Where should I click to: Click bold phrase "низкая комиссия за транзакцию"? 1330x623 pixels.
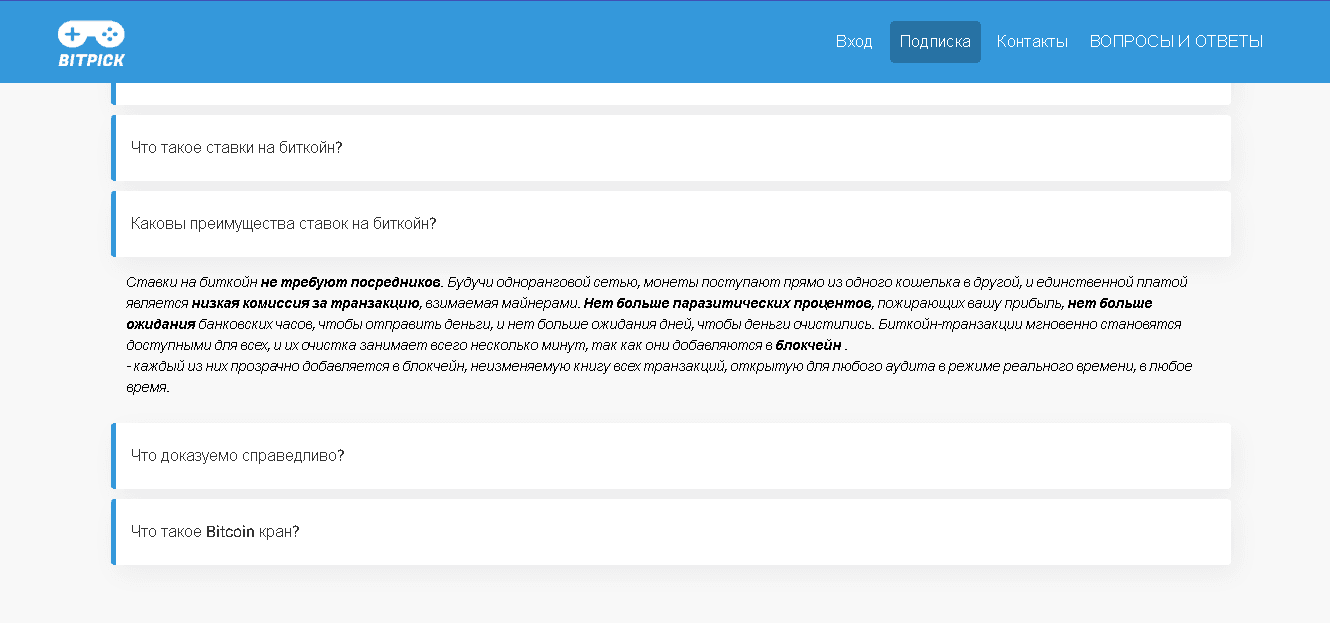[x=306, y=303]
